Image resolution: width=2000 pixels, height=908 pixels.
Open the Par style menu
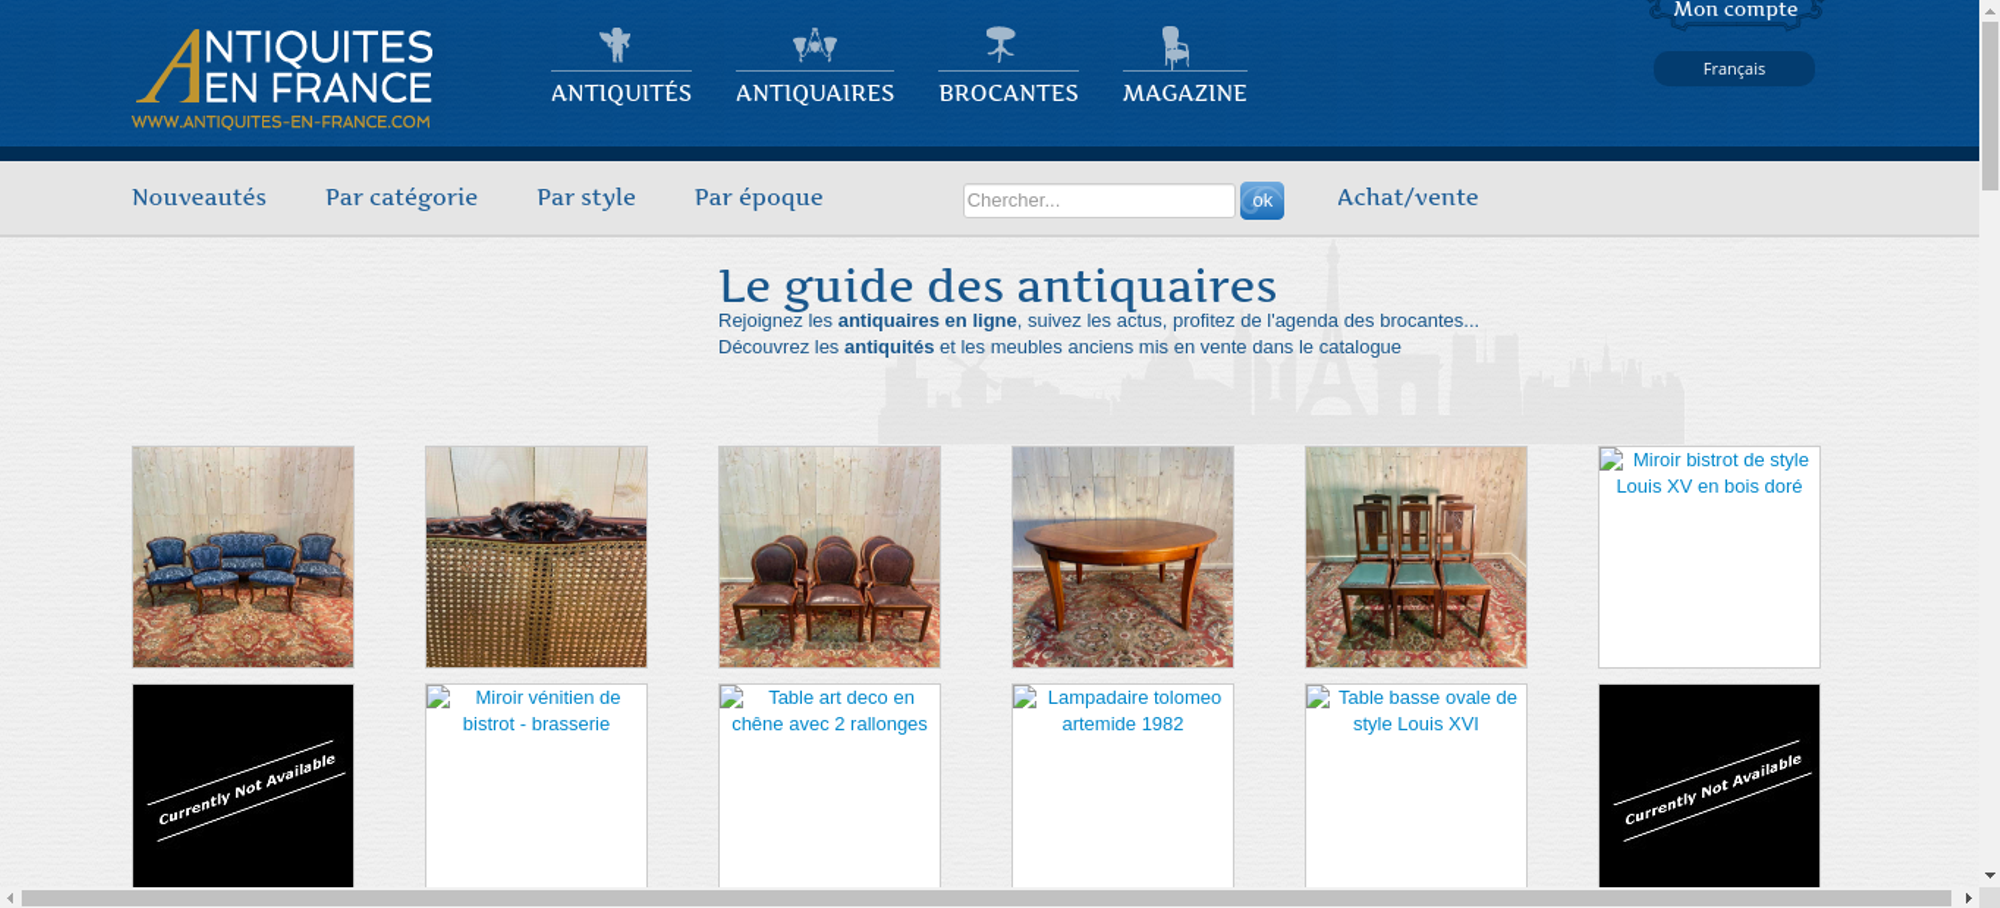point(586,197)
